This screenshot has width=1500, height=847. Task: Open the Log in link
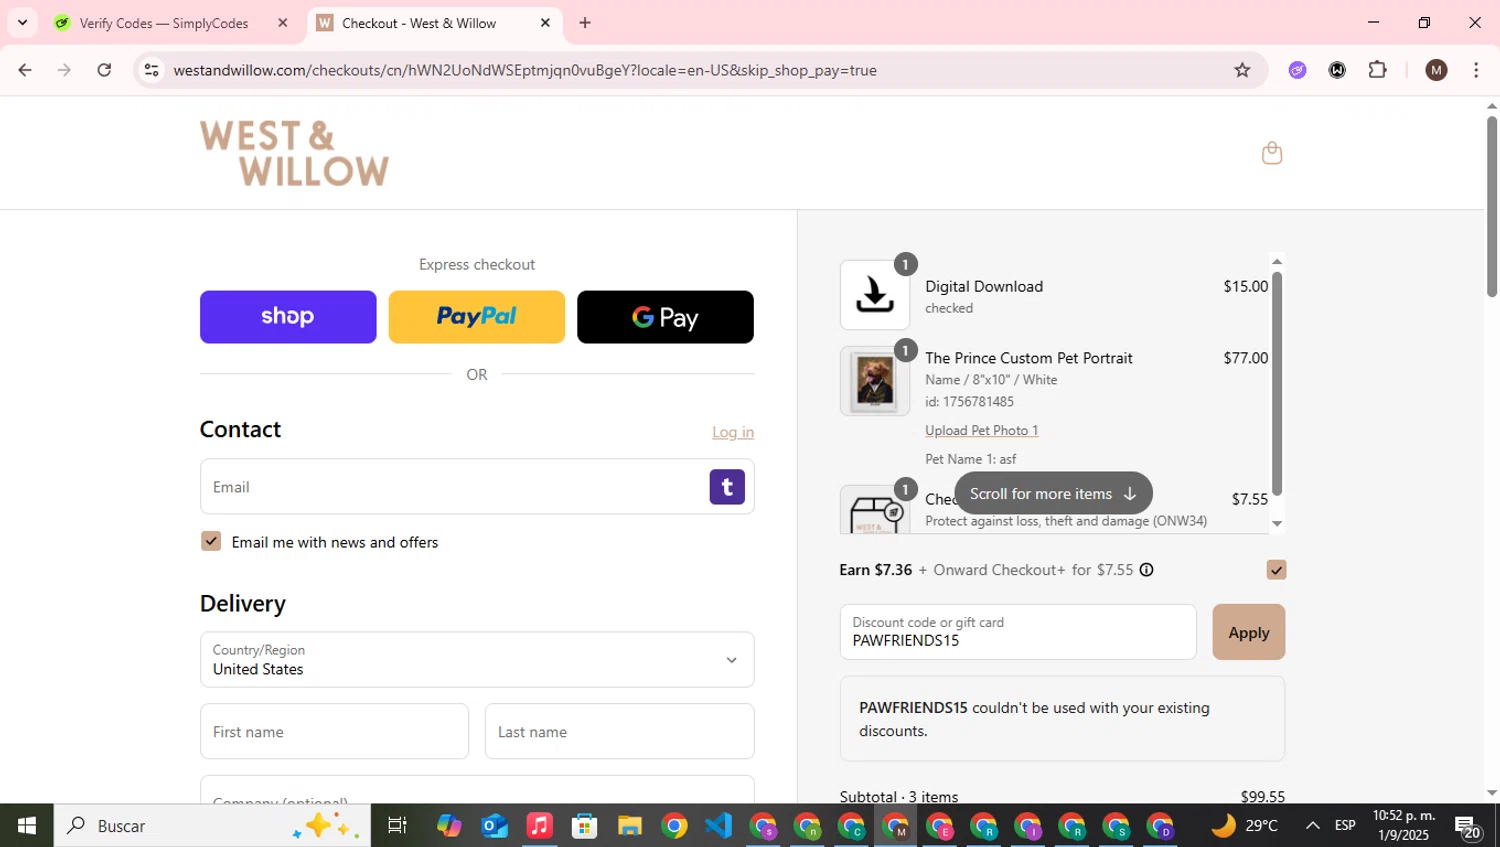733,432
